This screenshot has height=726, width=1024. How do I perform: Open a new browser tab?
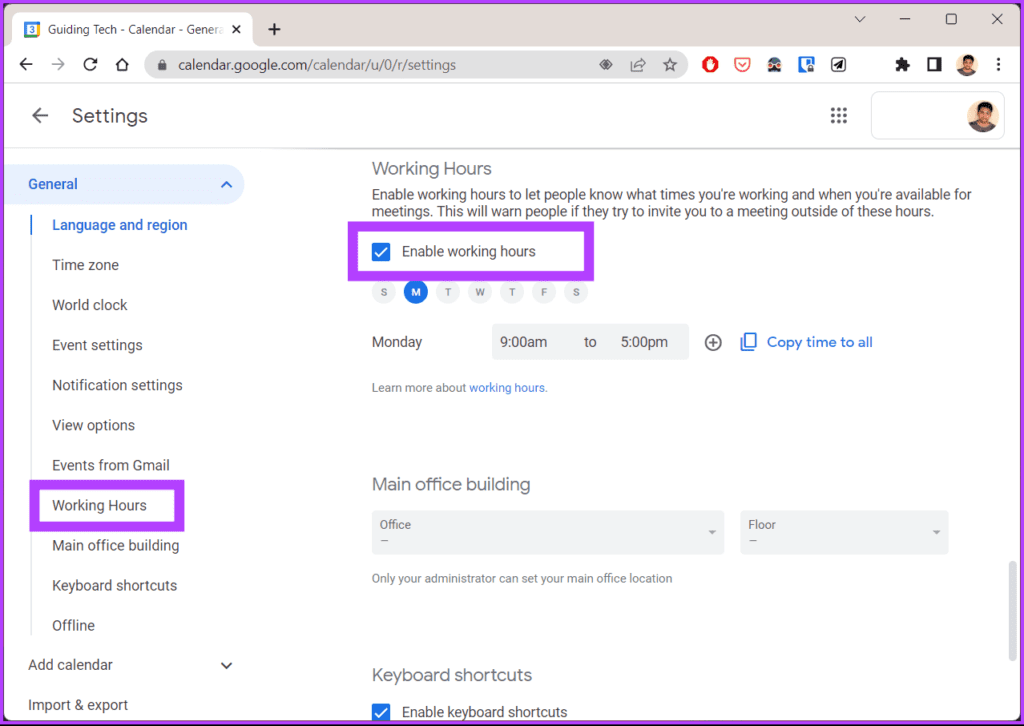[274, 29]
